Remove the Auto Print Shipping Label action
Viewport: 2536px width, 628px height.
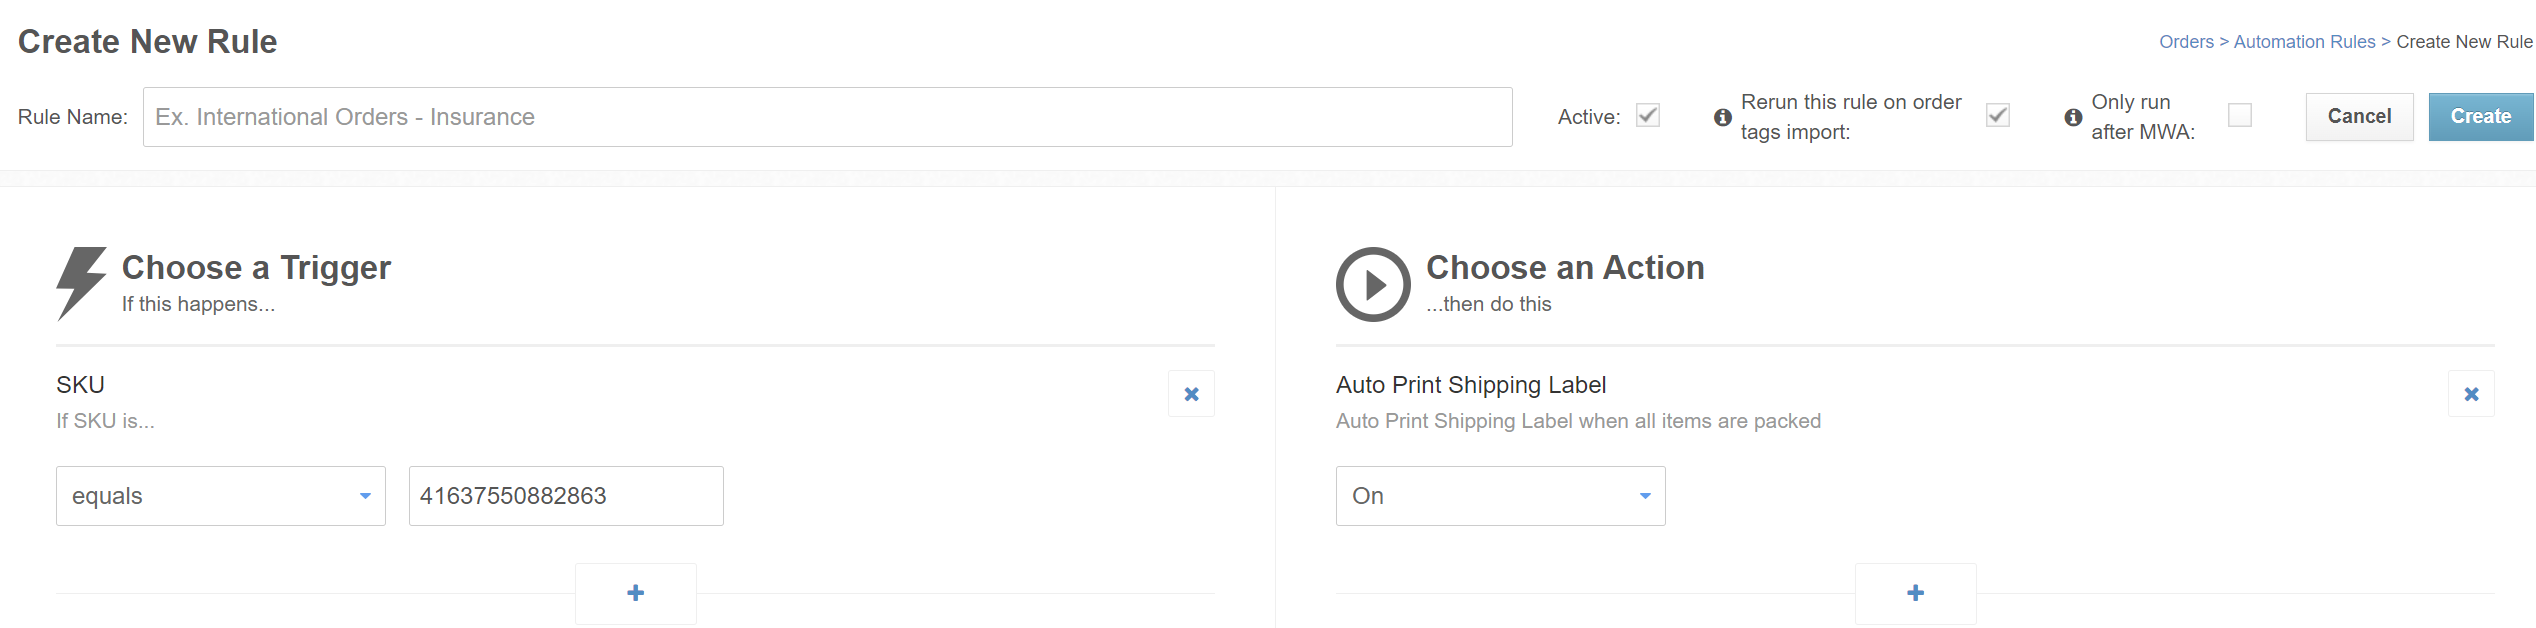tap(2471, 394)
